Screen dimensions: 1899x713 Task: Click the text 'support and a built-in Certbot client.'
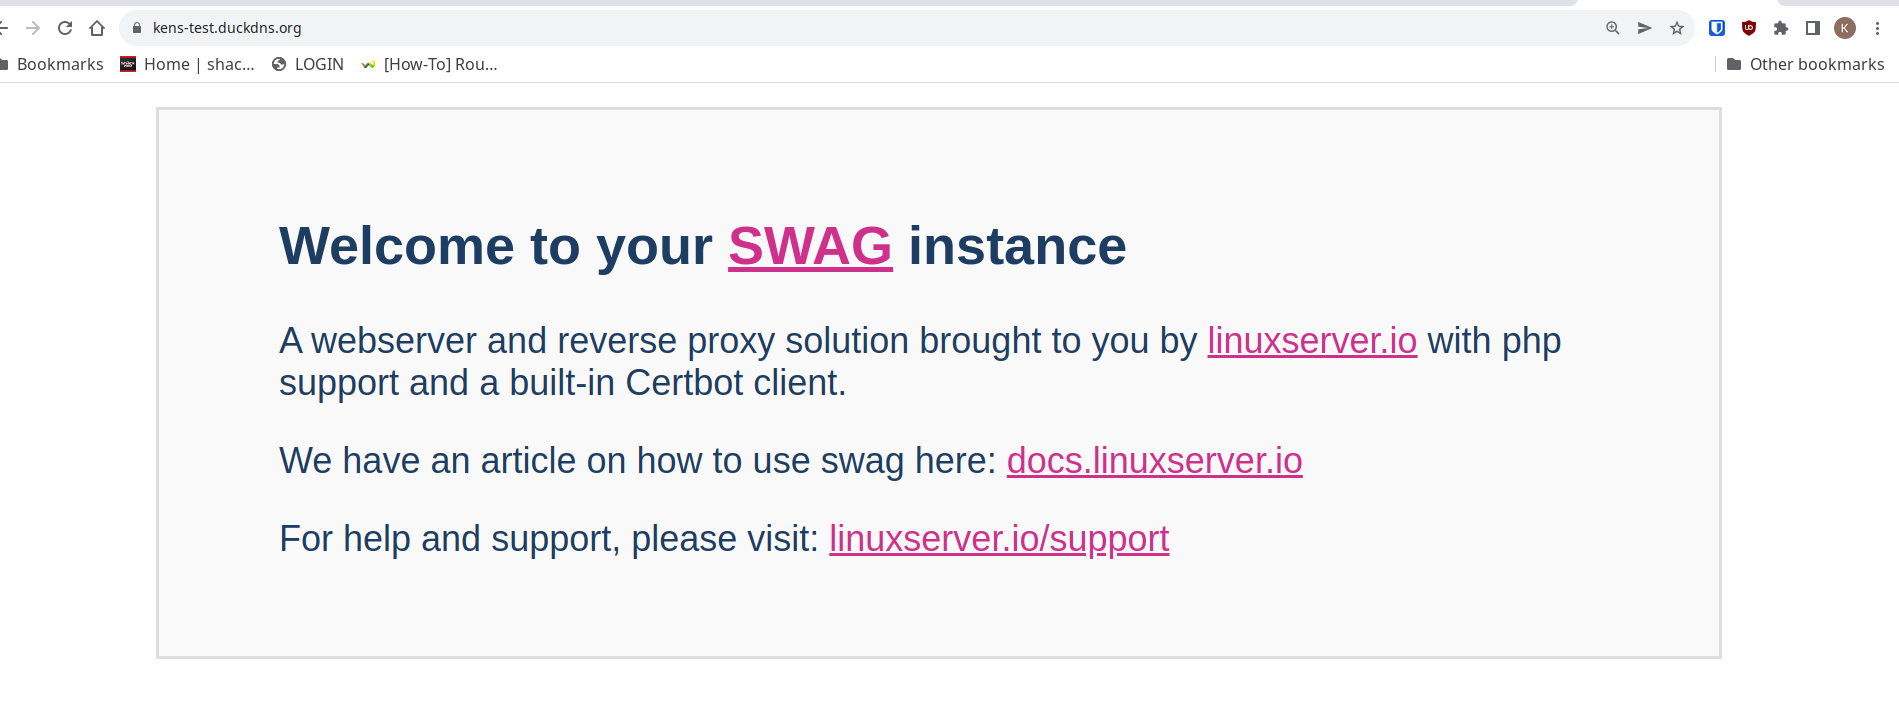(x=563, y=383)
